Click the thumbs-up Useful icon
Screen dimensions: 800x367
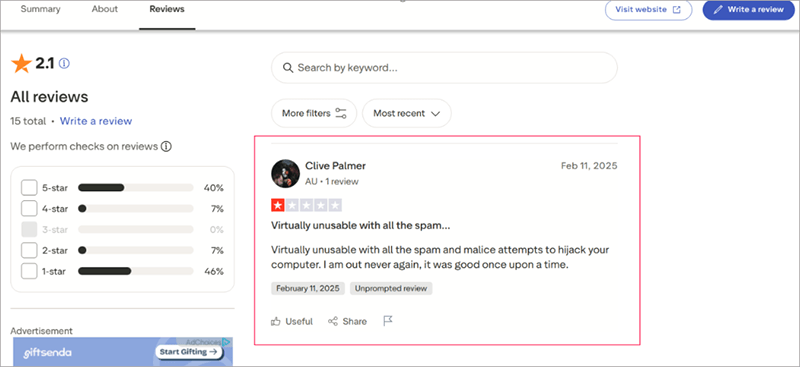tap(276, 321)
